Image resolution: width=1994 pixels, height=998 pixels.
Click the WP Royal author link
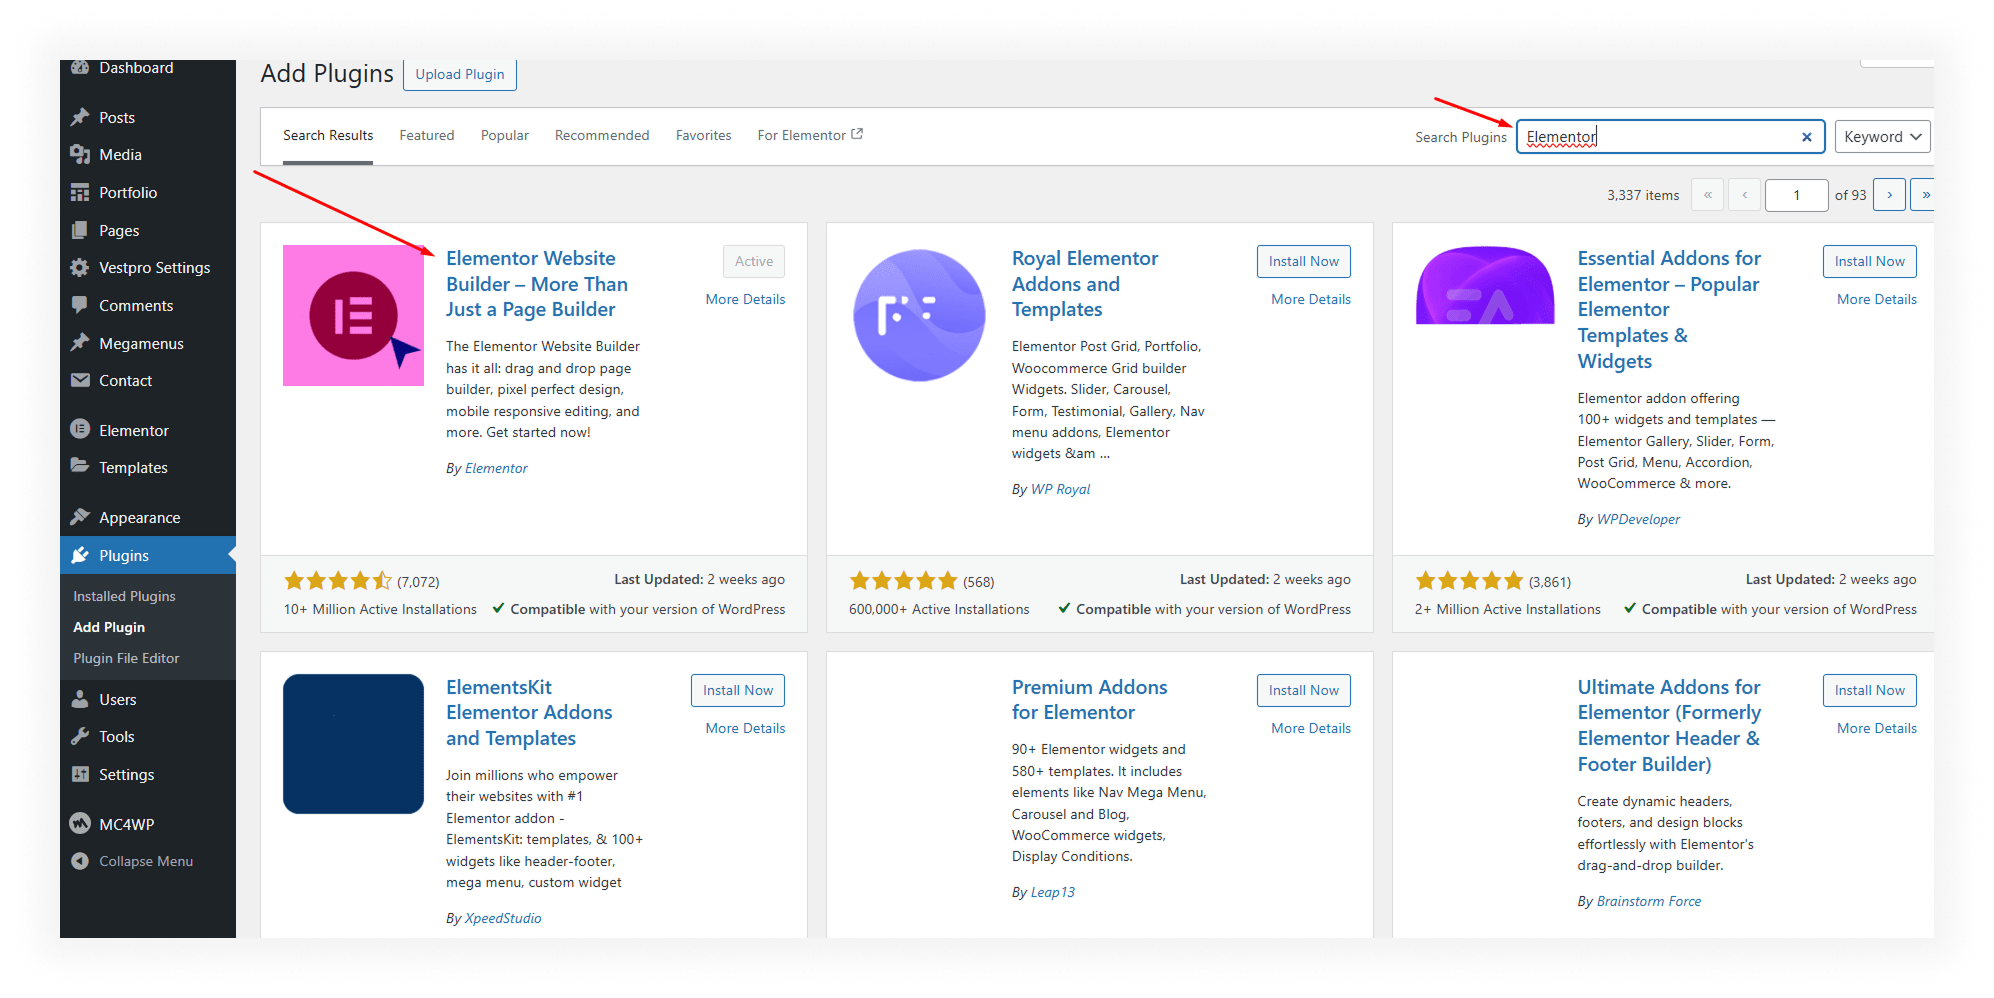coord(1060,489)
